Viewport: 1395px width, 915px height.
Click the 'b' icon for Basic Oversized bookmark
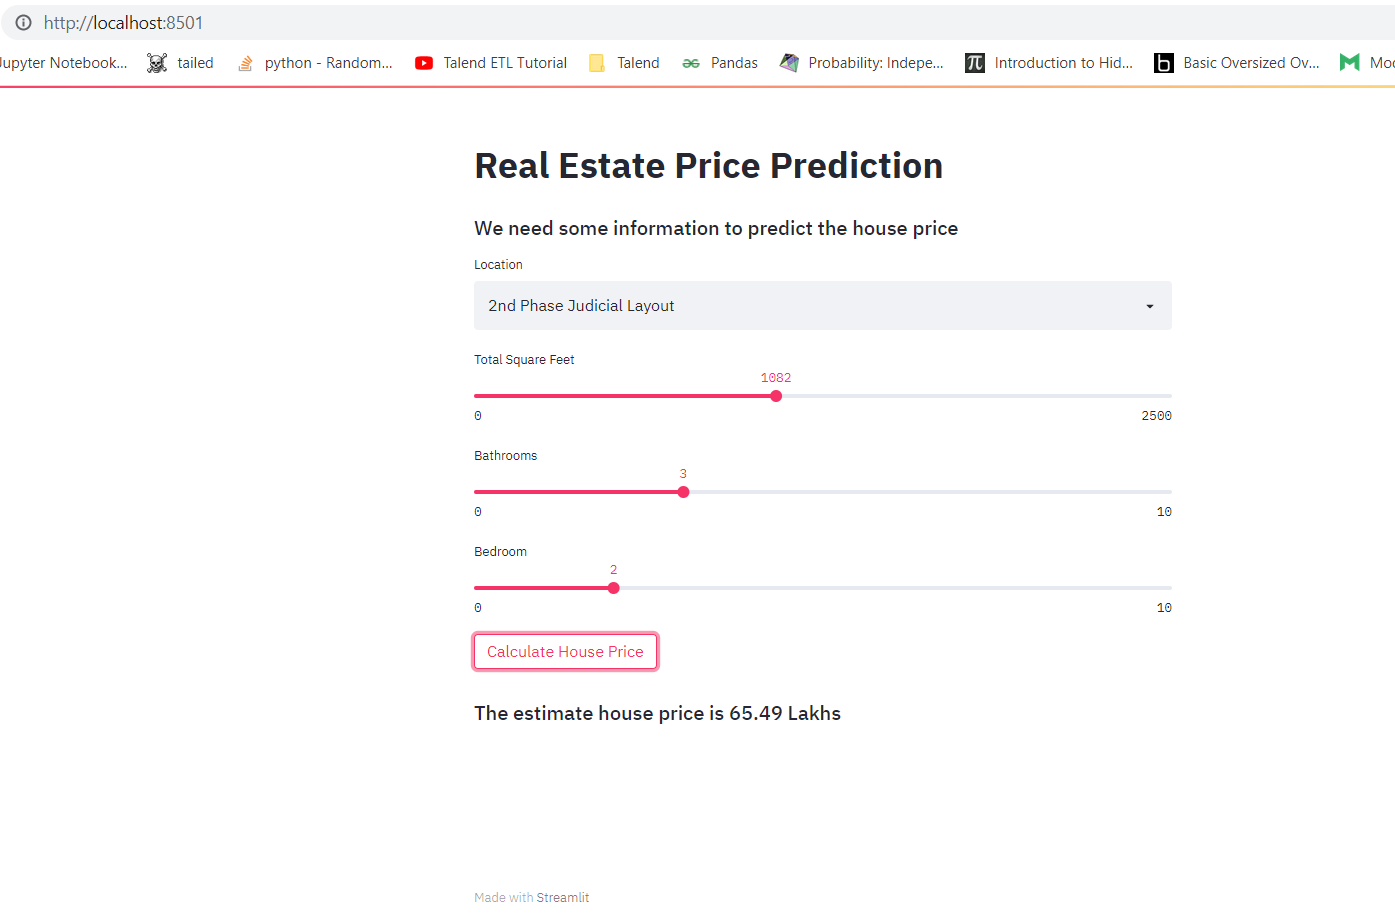pyautogui.click(x=1163, y=62)
